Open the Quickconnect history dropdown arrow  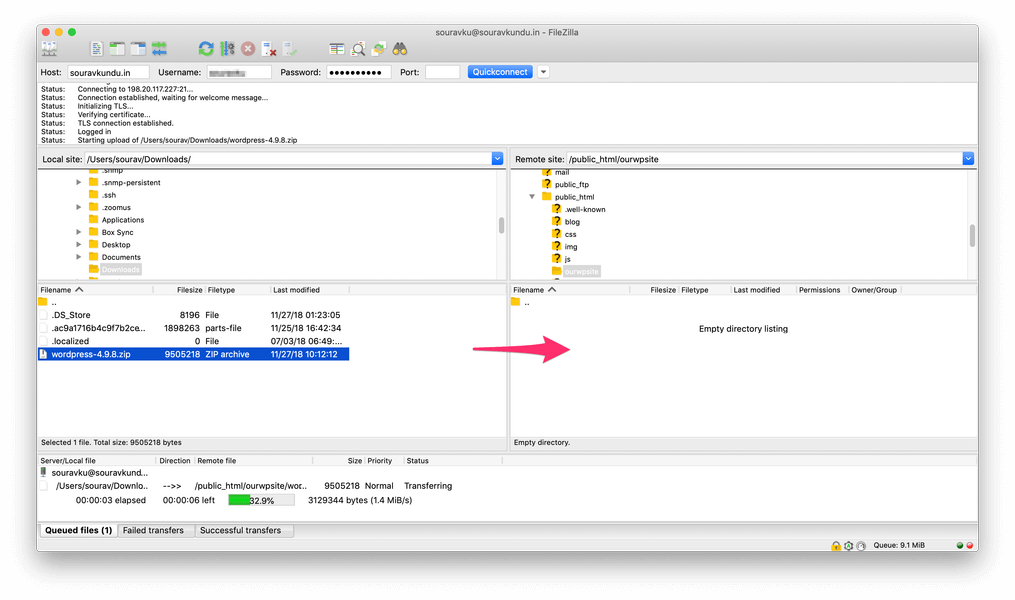(x=544, y=72)
